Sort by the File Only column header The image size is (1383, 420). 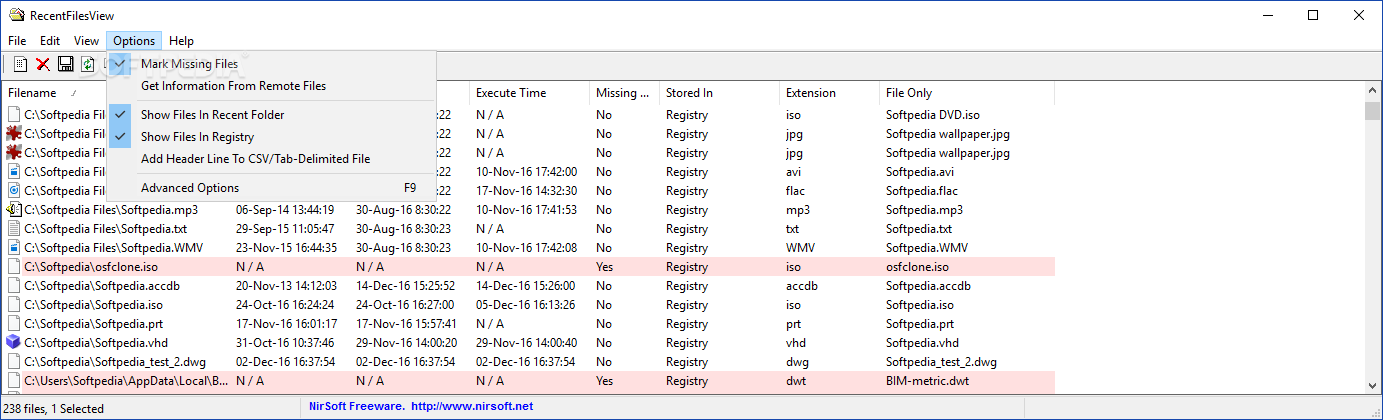pyautogui.click(x=967, y=93)
